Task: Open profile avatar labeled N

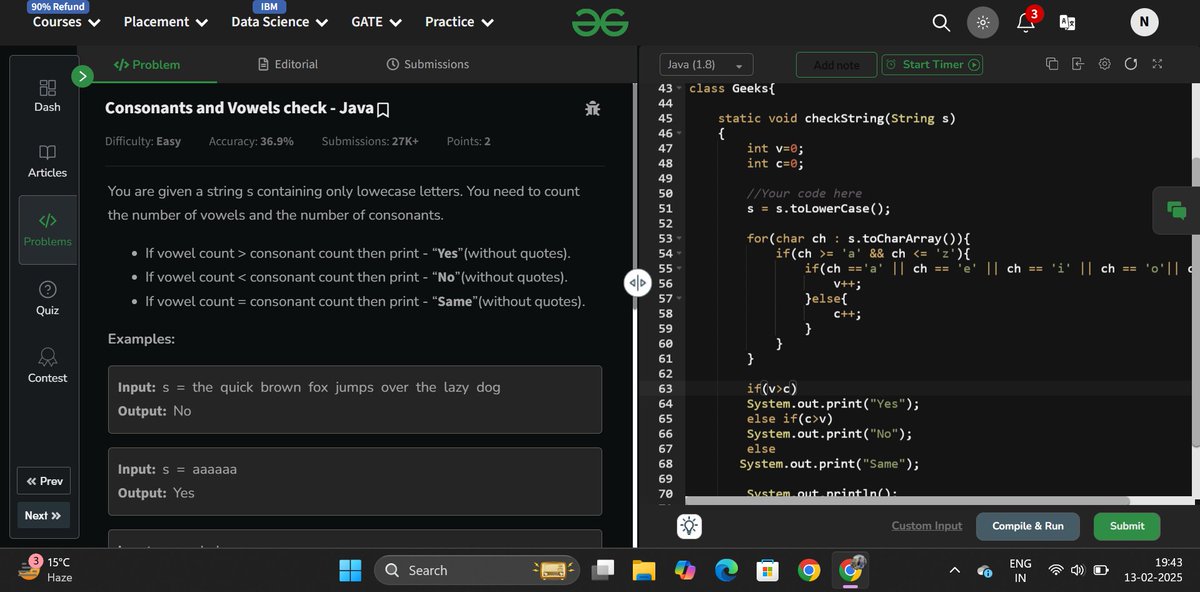Action: coord(1145,22)
